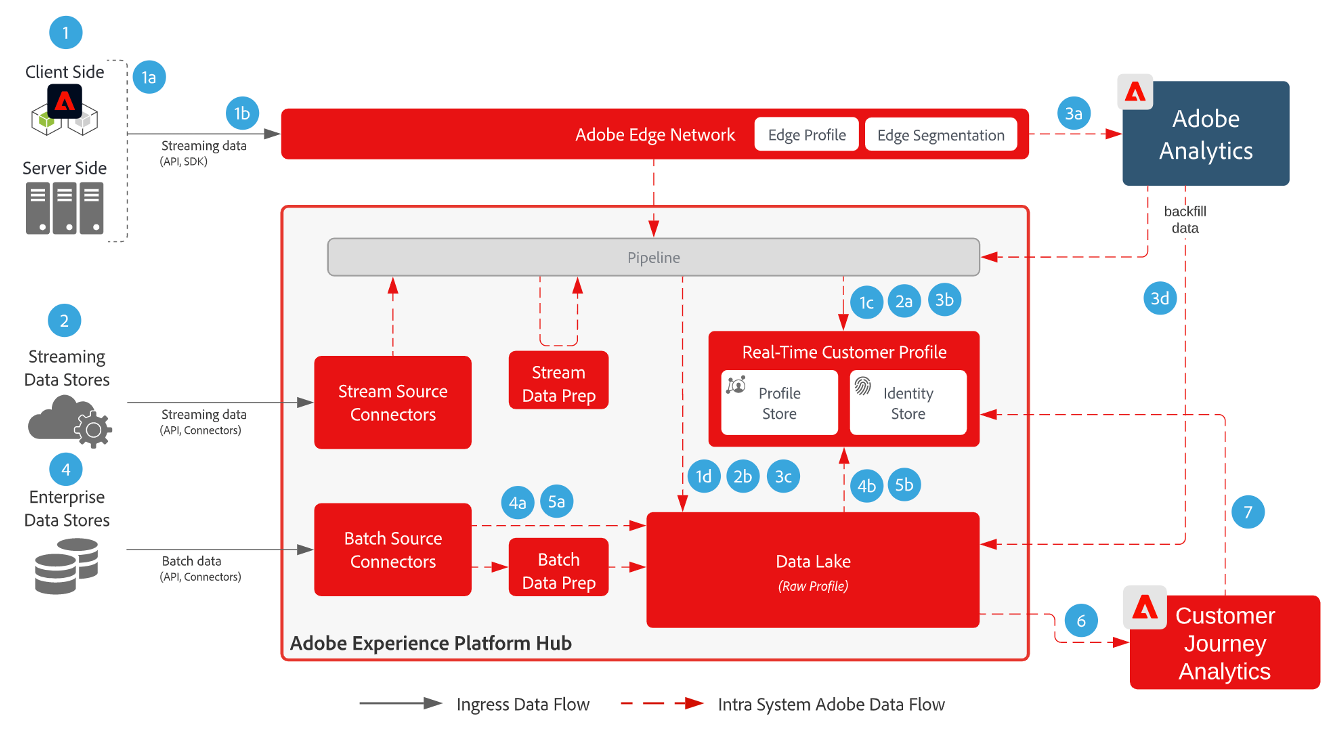Select the Edge Segmentation box
1332x732 pixels.
click(940, 135)
